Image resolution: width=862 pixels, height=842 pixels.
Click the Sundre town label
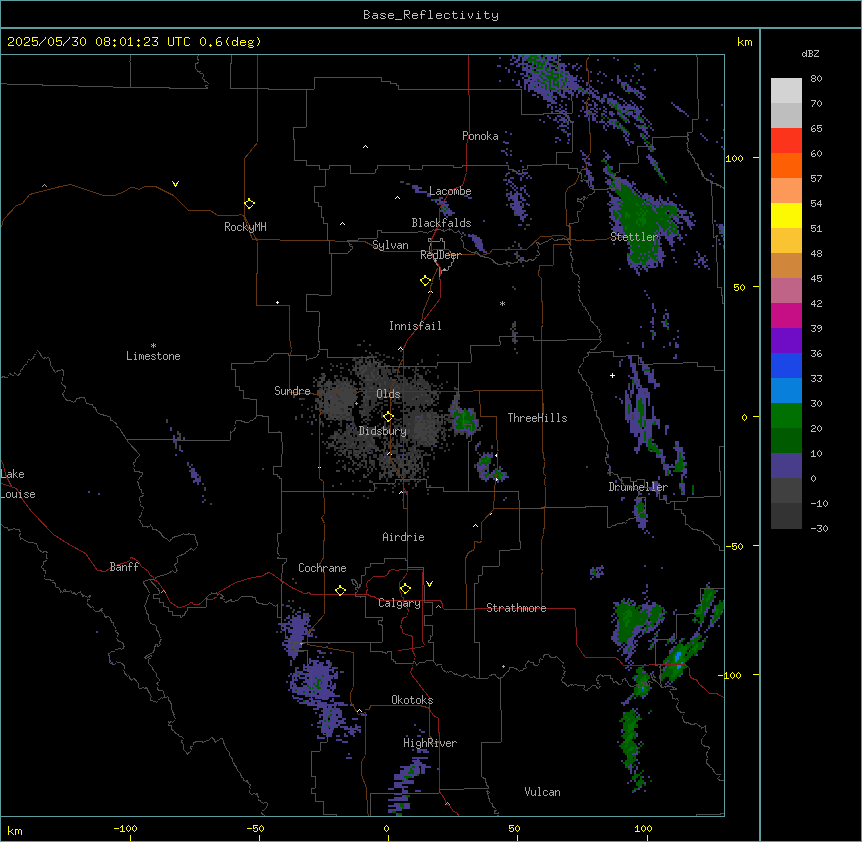pyautogui.click(x=292, y=391)
